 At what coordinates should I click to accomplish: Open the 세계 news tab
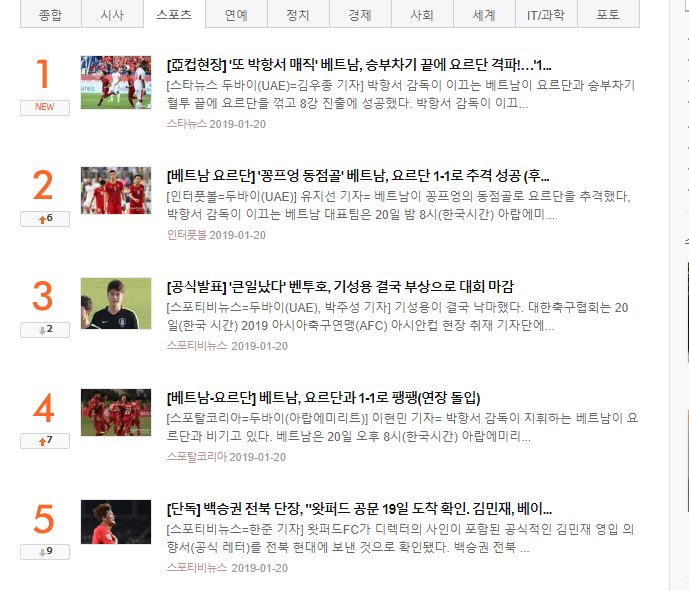(x=484, y=15)
